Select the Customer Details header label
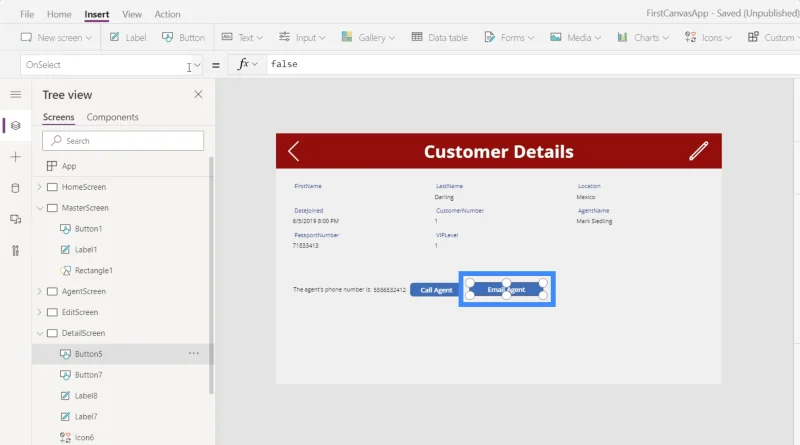 (498, 152)
